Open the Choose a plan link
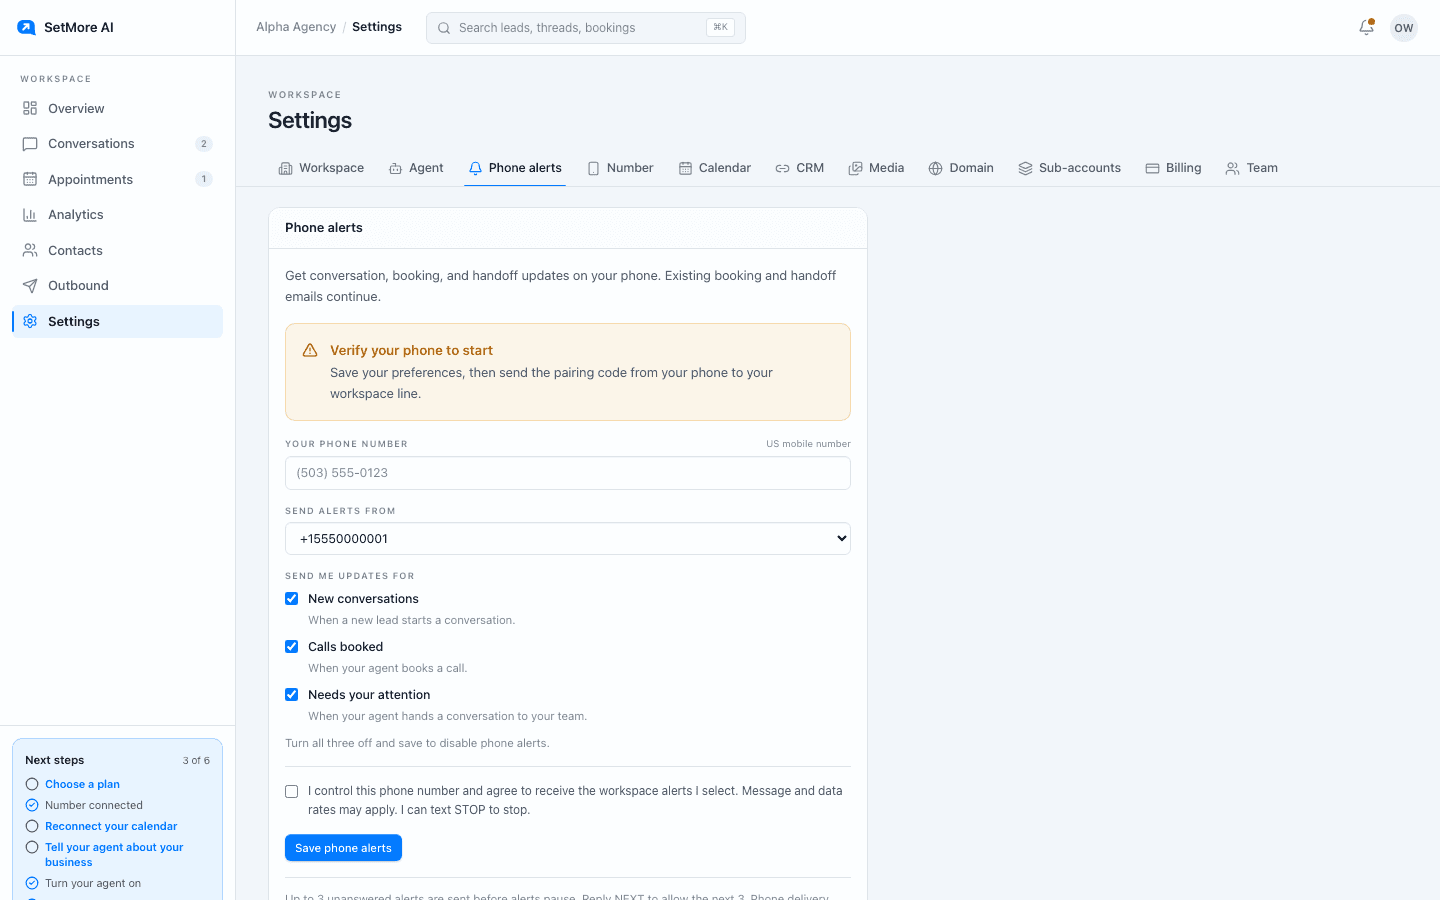1440x900 pixels. point(82,784)
